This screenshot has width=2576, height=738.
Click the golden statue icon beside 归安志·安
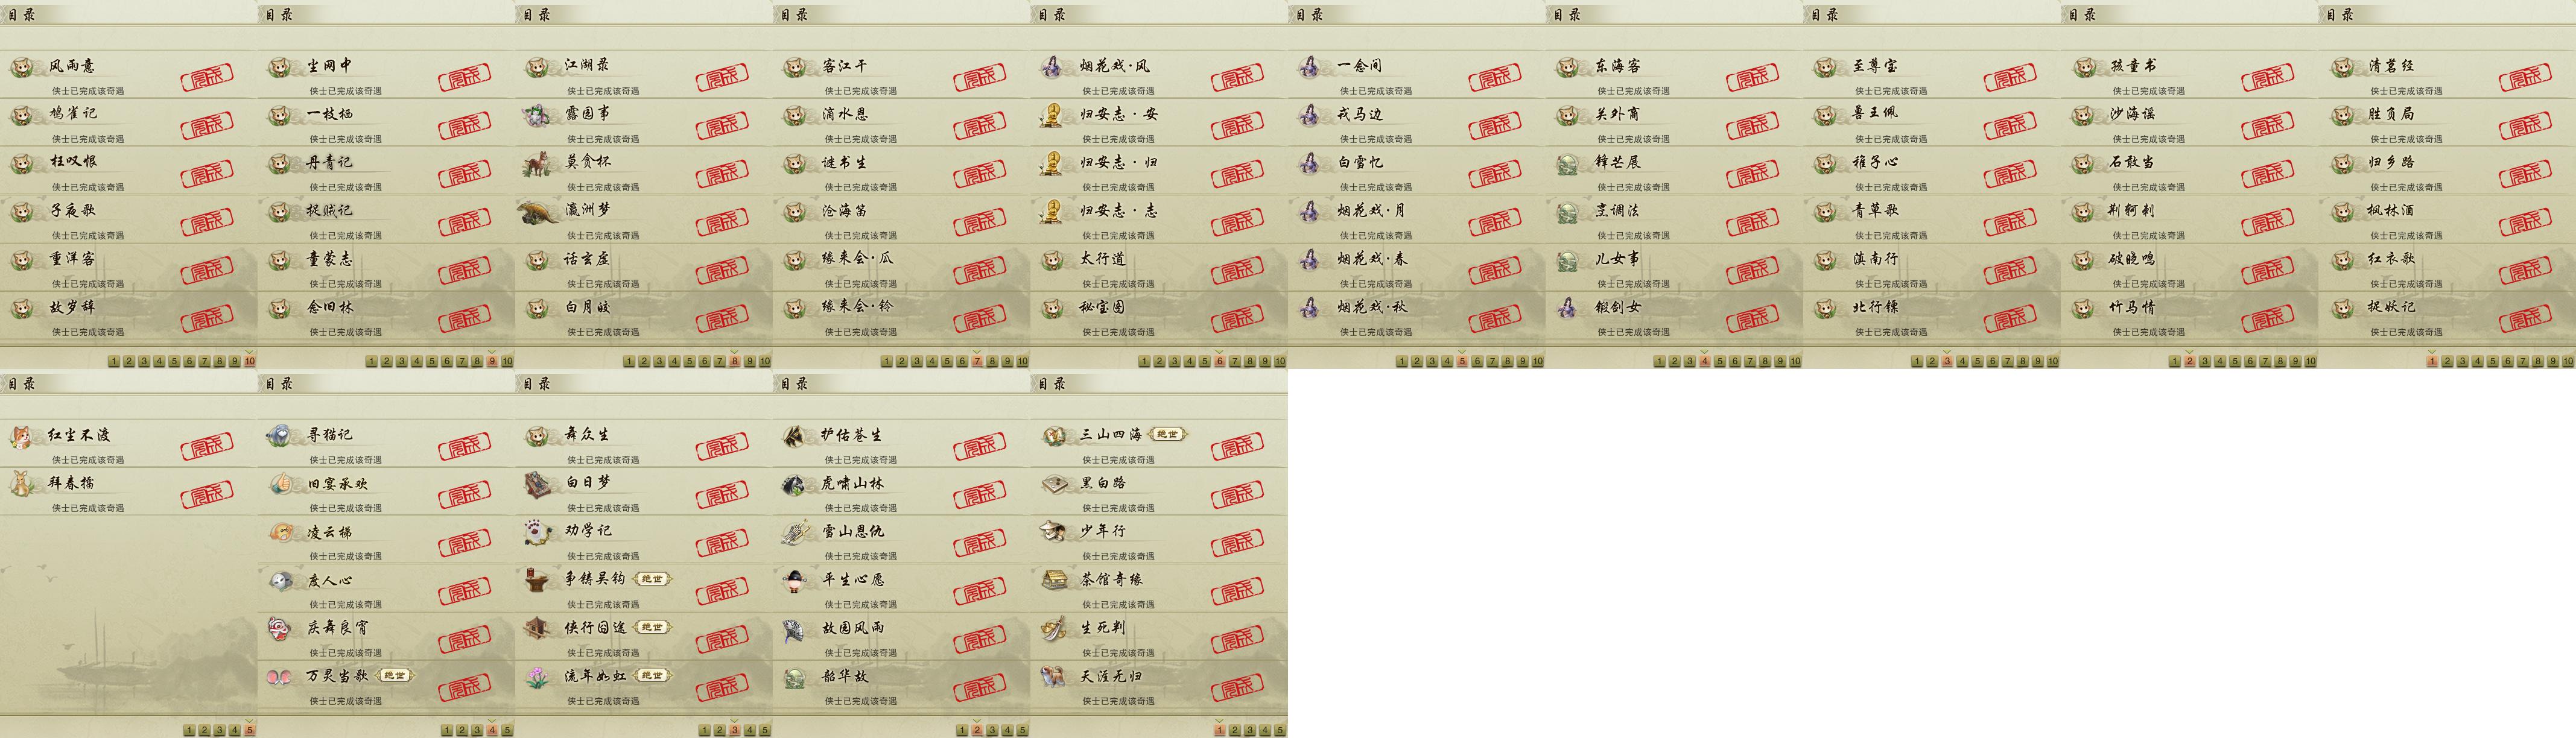click(1051, 115)
